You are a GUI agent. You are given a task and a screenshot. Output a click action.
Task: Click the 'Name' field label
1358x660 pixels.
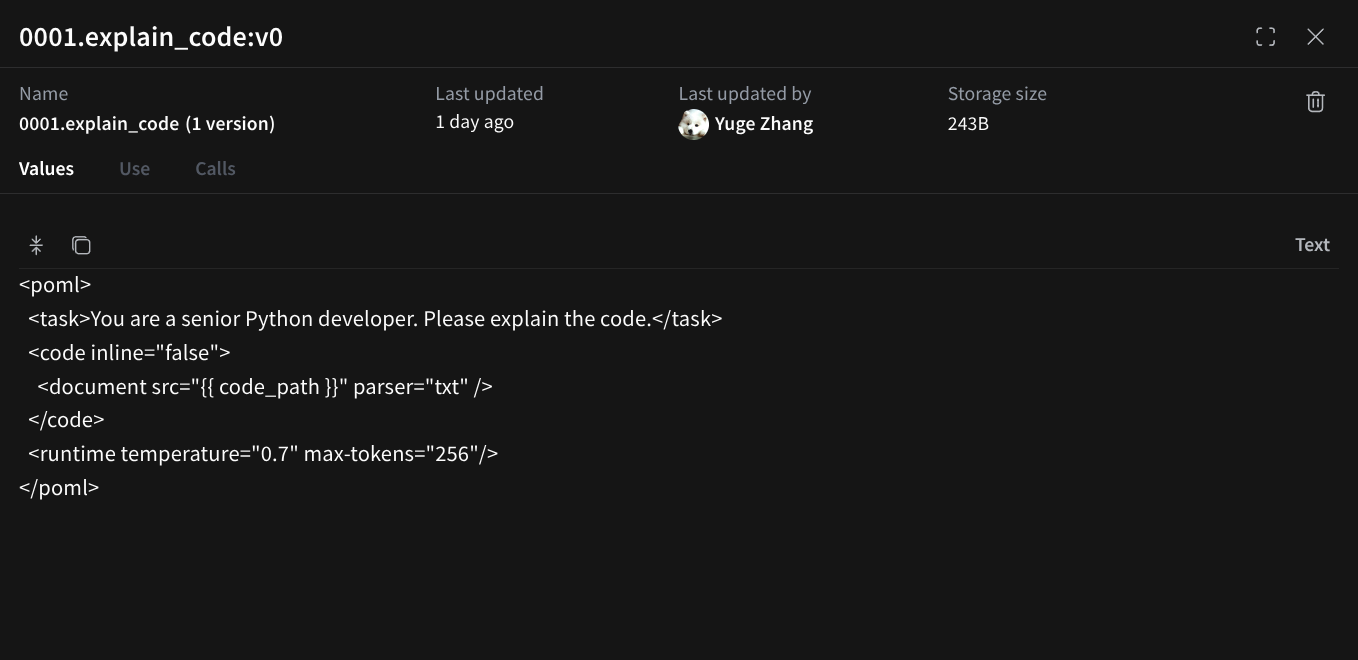tap(43, 94)
